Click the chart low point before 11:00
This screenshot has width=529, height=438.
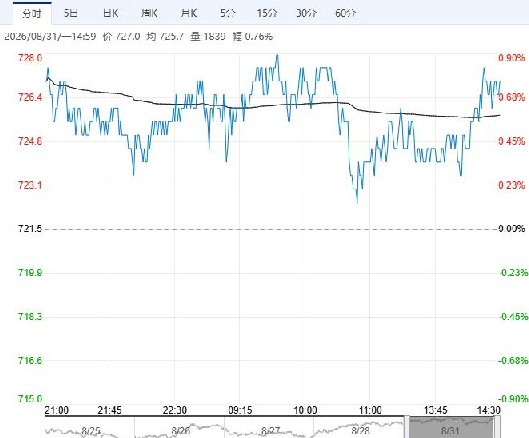[357, 202]
